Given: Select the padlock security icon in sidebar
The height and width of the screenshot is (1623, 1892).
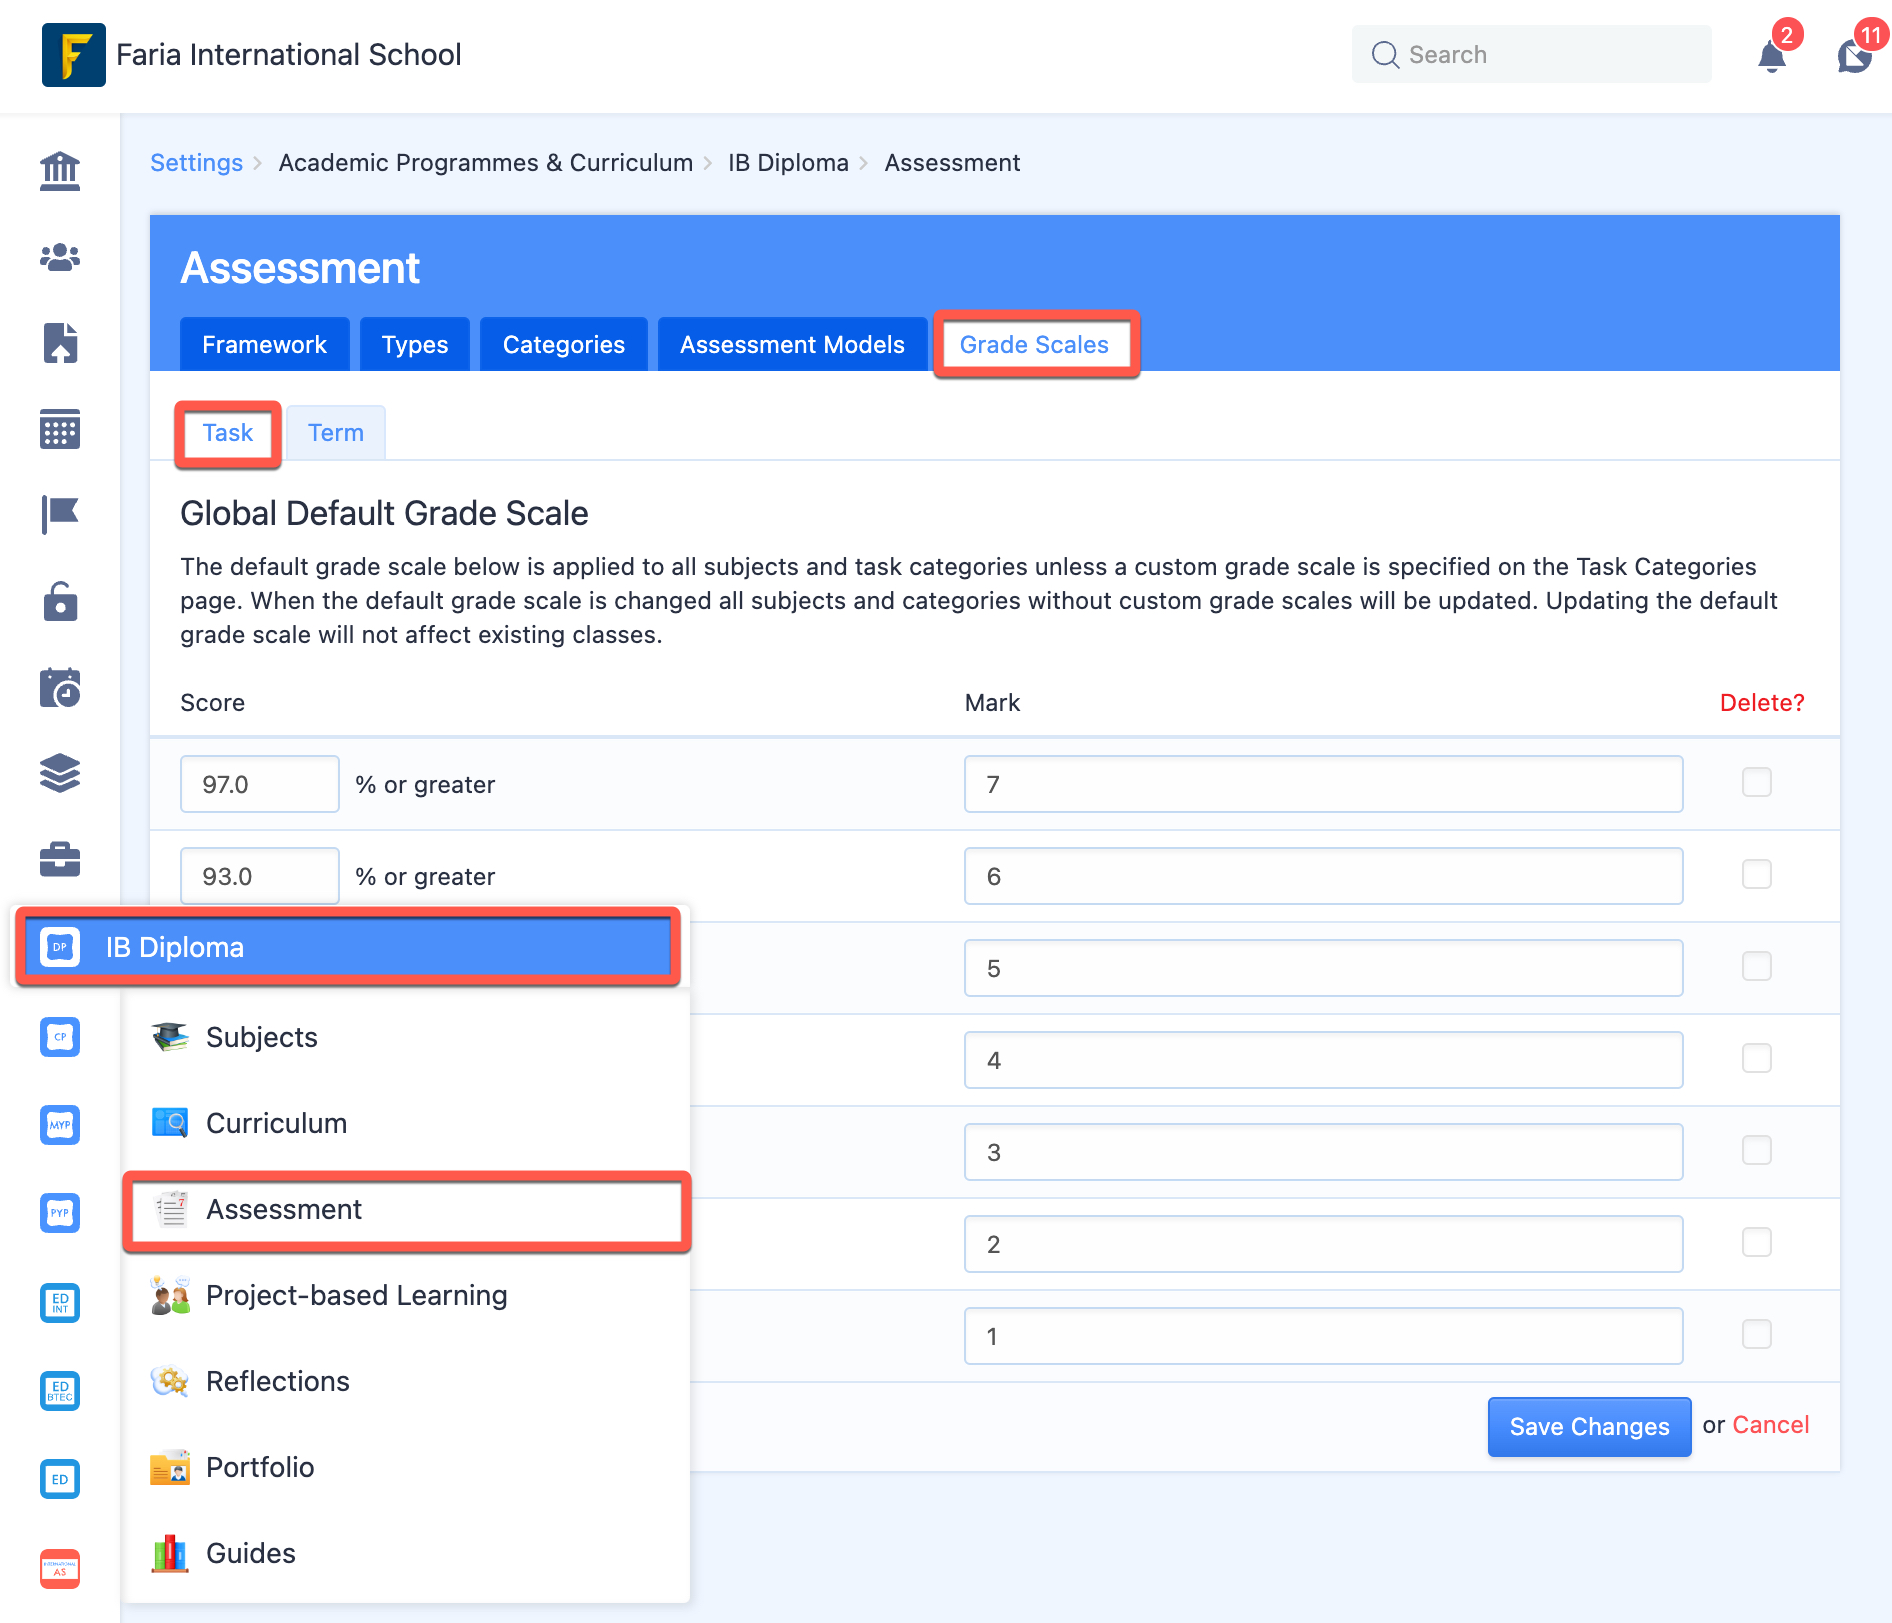Looking at the screenshot, I should tap(59, 601).
